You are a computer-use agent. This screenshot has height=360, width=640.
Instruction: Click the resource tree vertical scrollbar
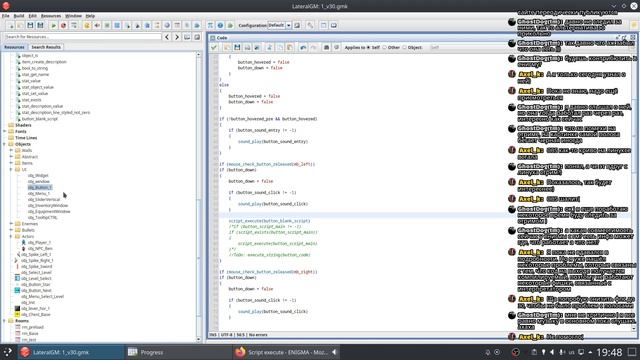199,198
